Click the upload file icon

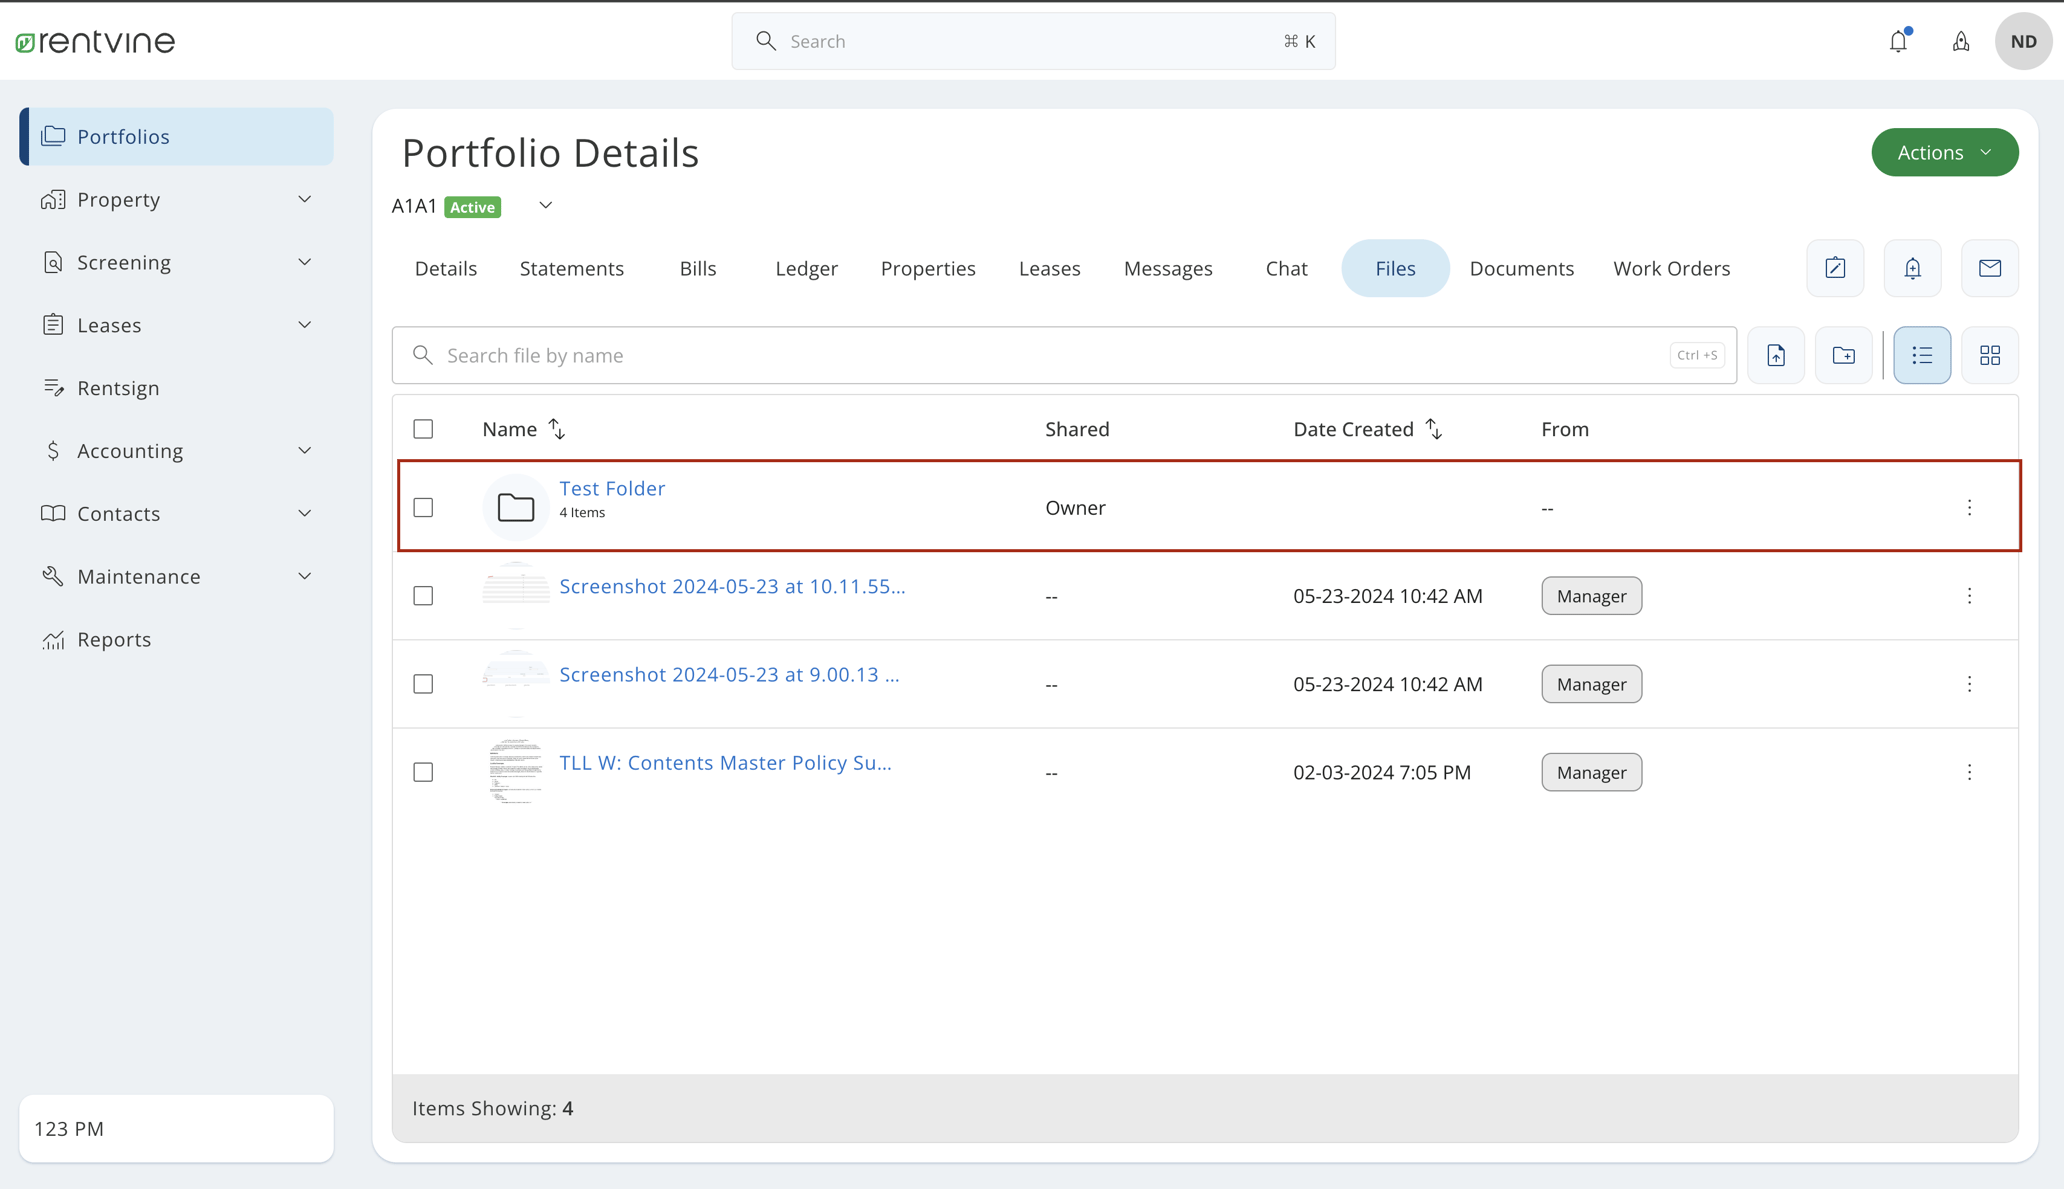(1776, 355)
